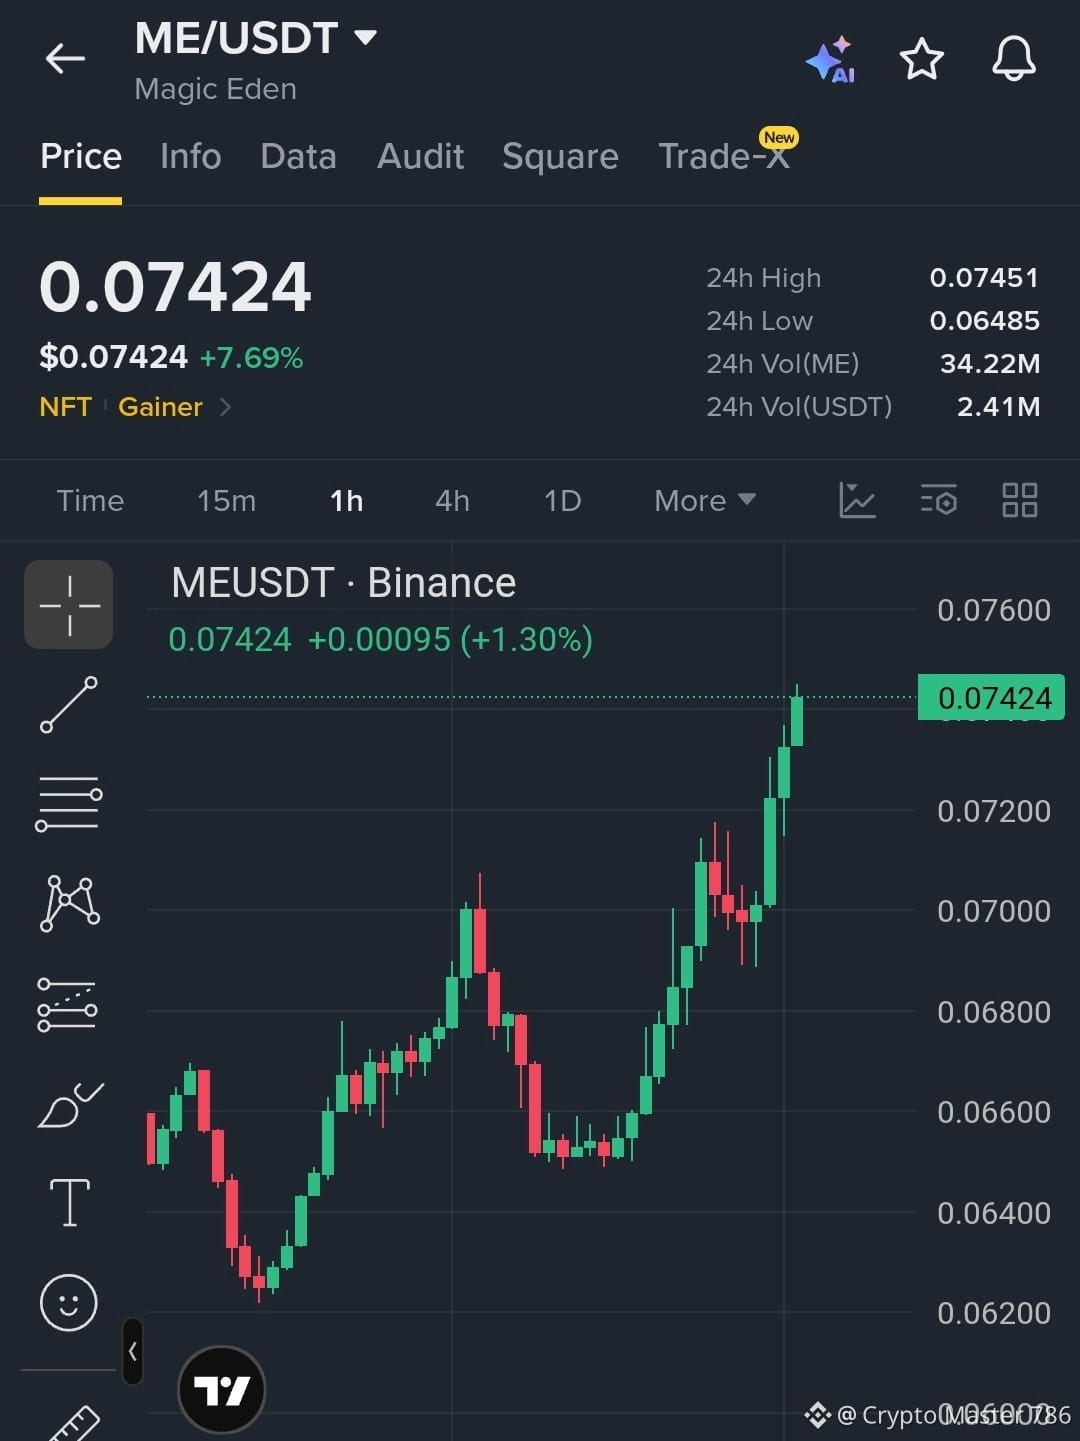The width and height of the screenshot is (1080, 1441).
Task: Expand the More intervals dropdown
Action: click(x=704, y=501)
